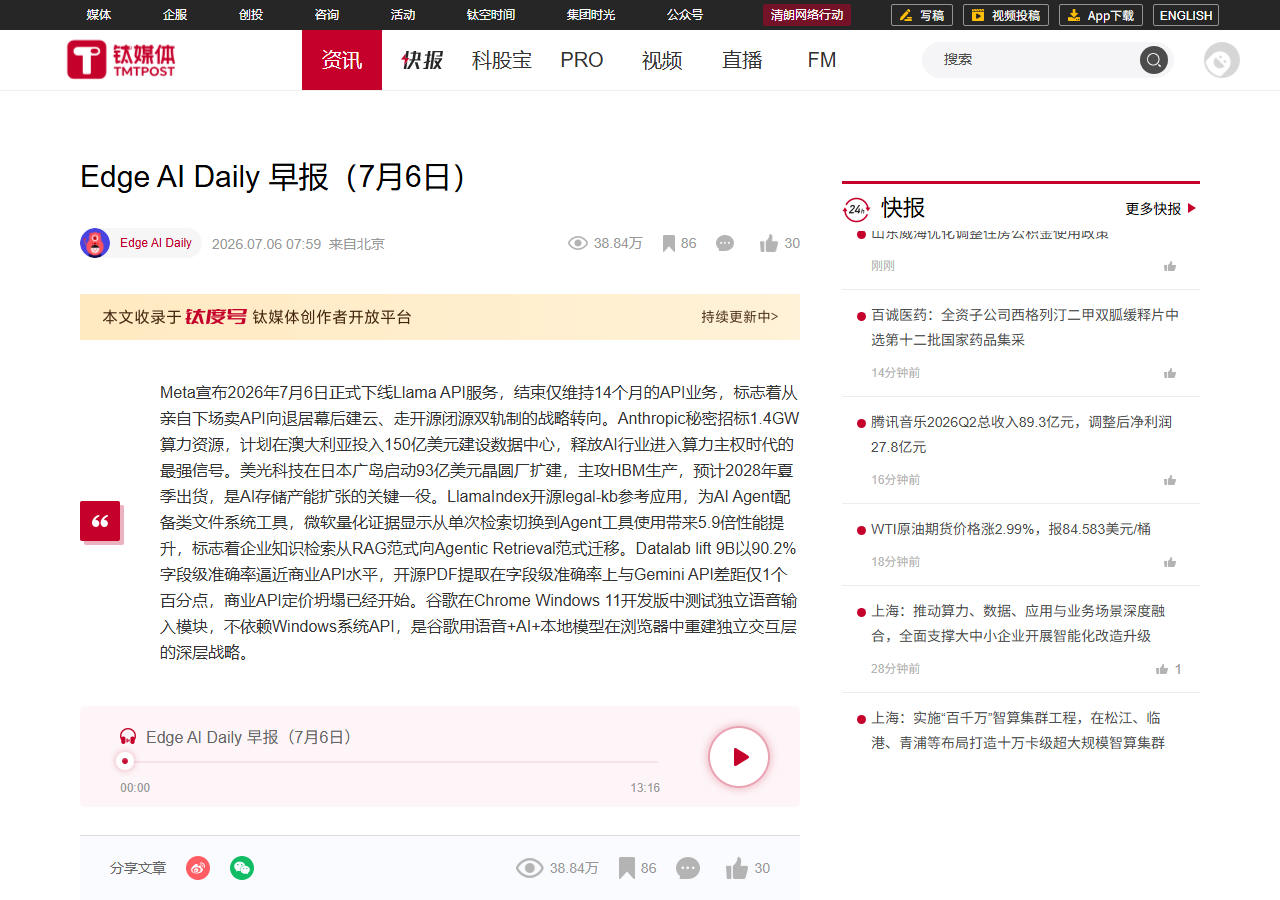1280x900 pixels.
Task: Click the 写稿 button
Action: 922,15
